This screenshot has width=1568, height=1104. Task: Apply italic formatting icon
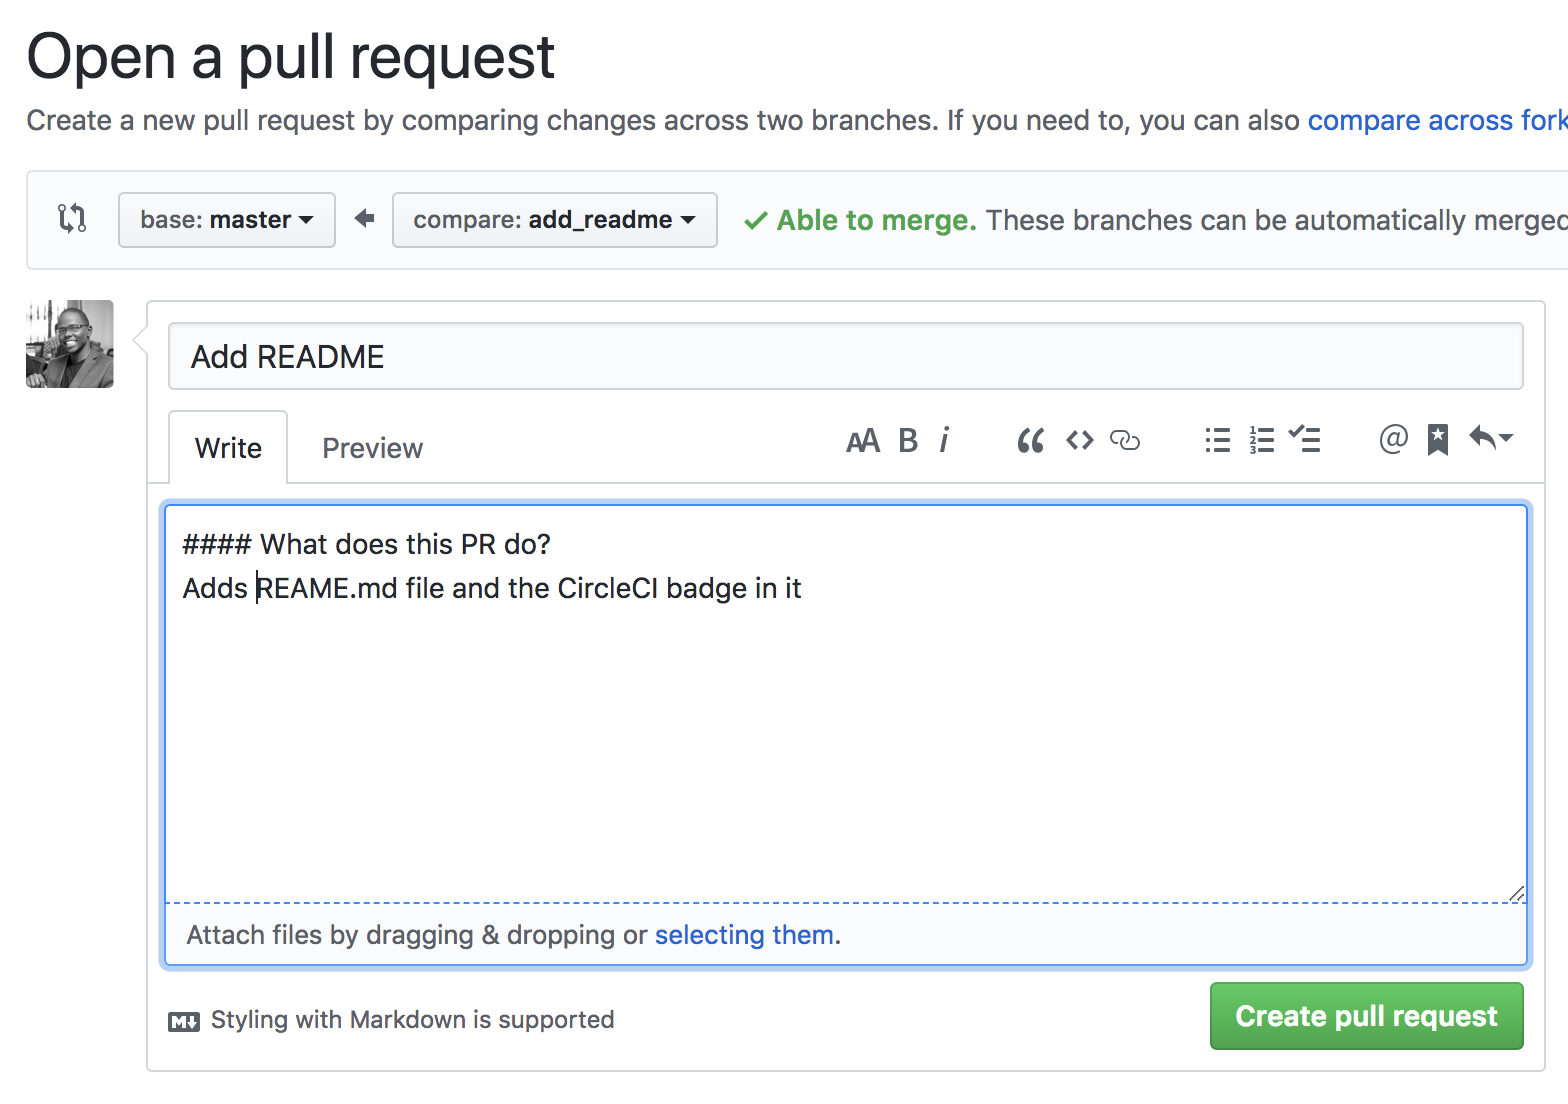click(943, 440)
